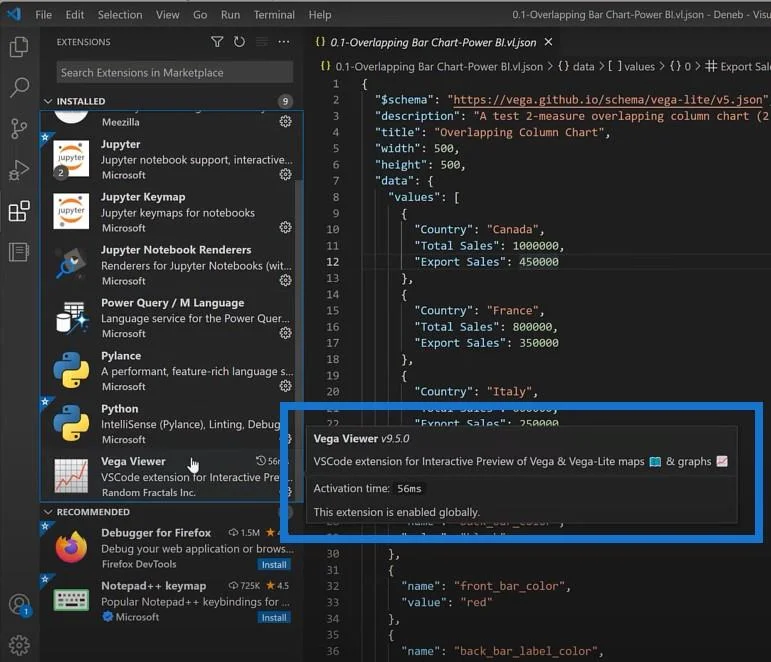
Task: Click the "front_bar_color" name line
Action: [x=486, y=586]
